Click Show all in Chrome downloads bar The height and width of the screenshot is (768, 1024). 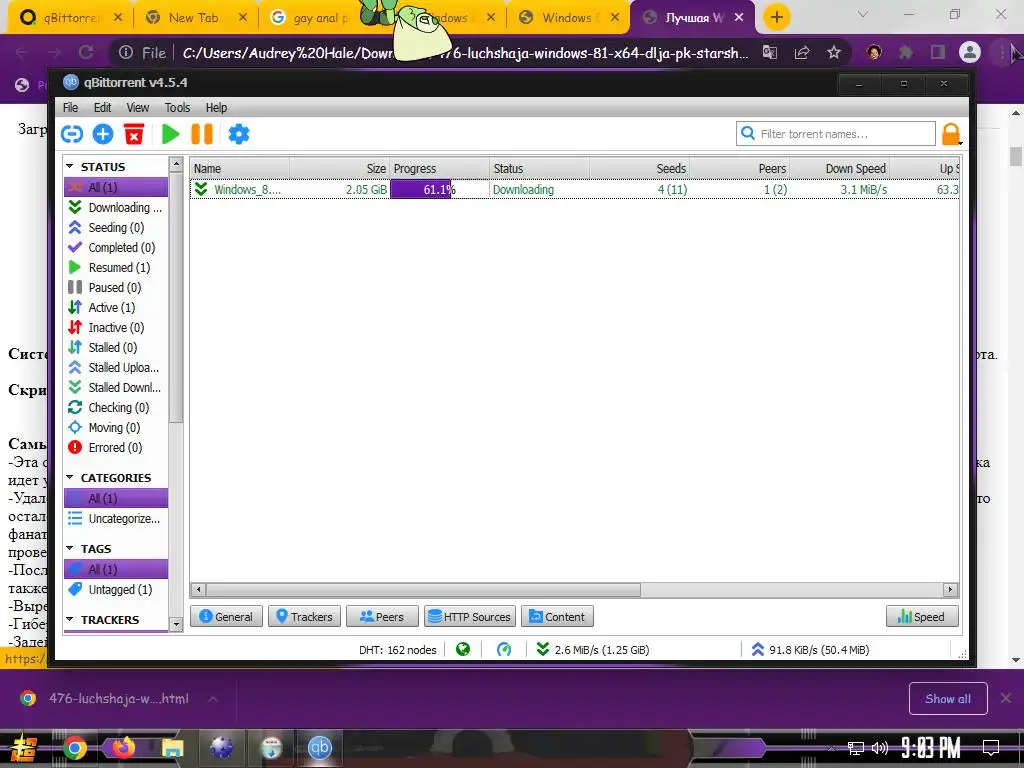click(948, 699)
